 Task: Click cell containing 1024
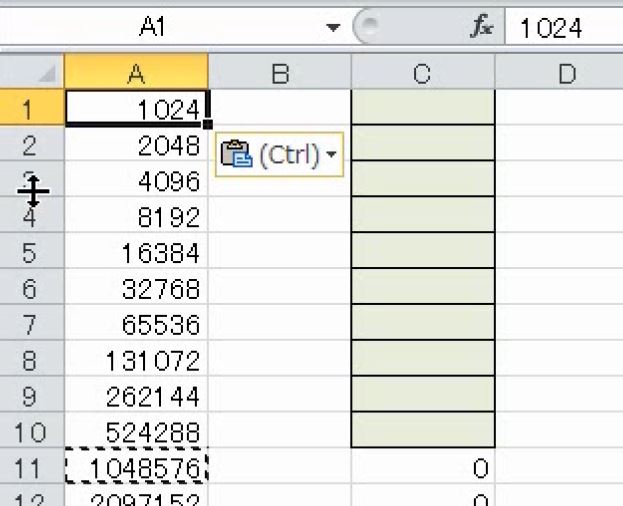click(x=136, y=108)
